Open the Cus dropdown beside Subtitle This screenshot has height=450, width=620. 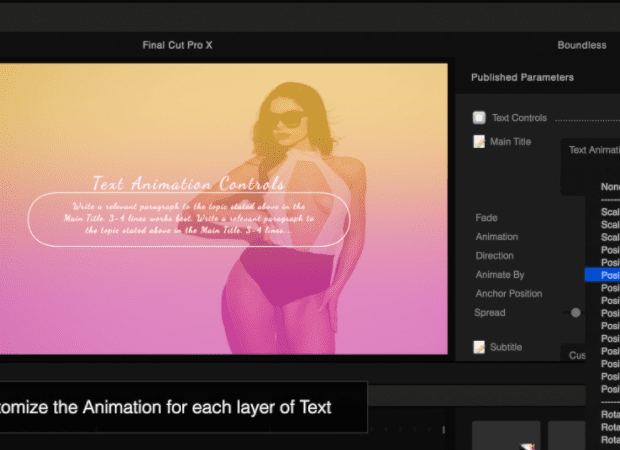pos(573,354)
